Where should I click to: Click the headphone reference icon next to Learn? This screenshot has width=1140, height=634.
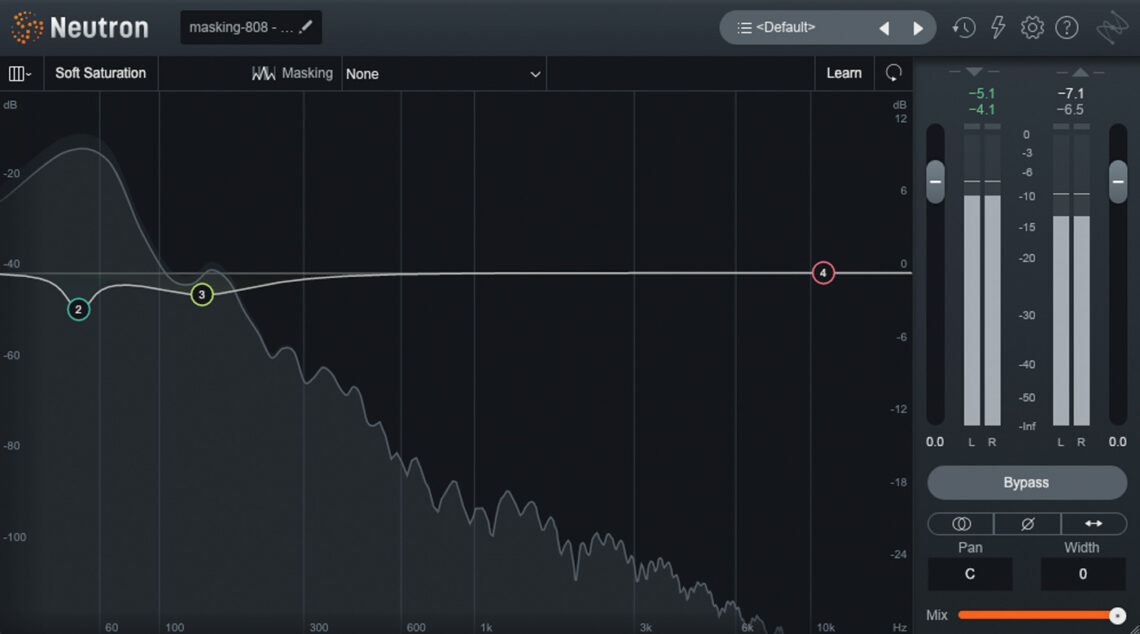pos(893,73)
